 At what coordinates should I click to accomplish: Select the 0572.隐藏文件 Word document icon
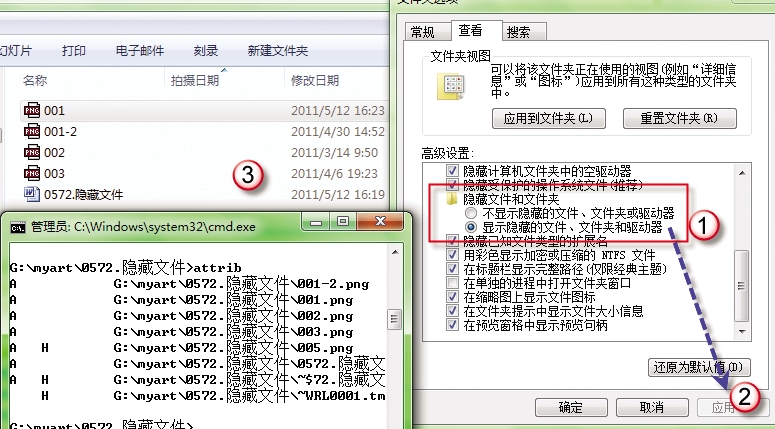(x=32, y=194)
